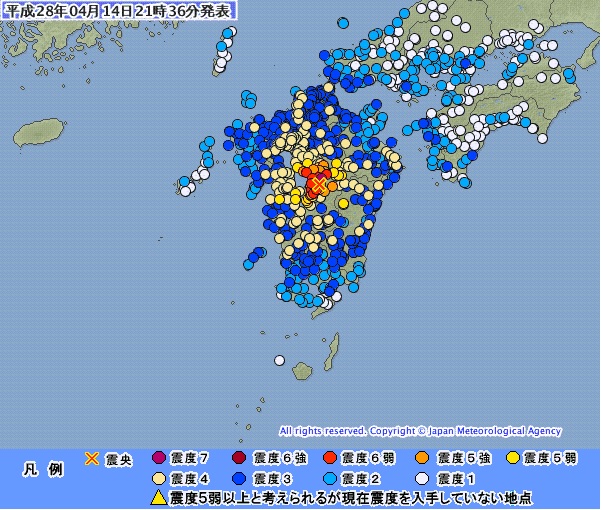Click the 震央 orange X legend icon
Viewport: 602px width, 510px height.
[92, 458]
